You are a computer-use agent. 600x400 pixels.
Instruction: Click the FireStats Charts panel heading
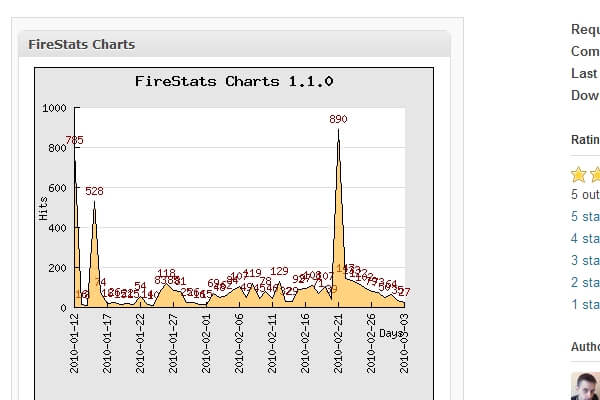82,44
